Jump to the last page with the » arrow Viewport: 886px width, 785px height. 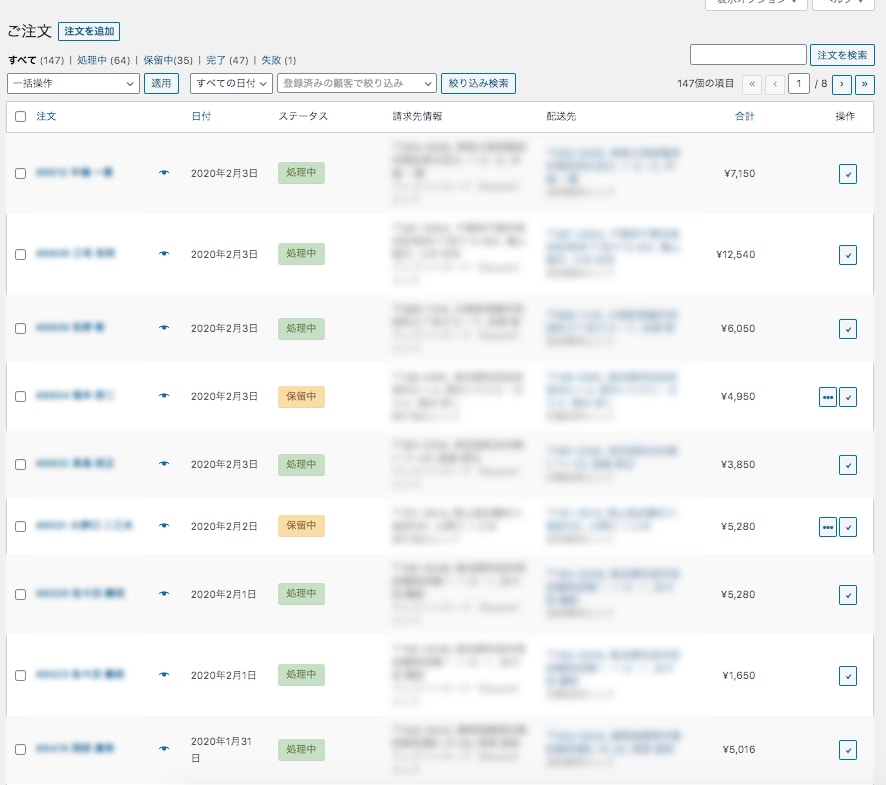pos(865,84)
